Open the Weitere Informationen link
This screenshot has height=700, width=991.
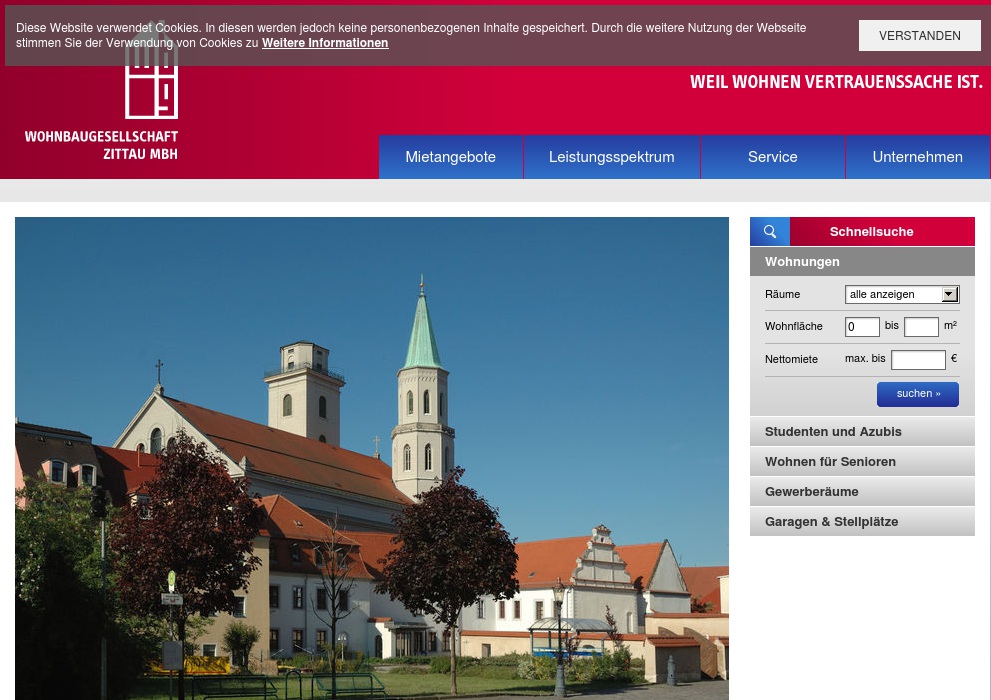[x=324, y=43]
